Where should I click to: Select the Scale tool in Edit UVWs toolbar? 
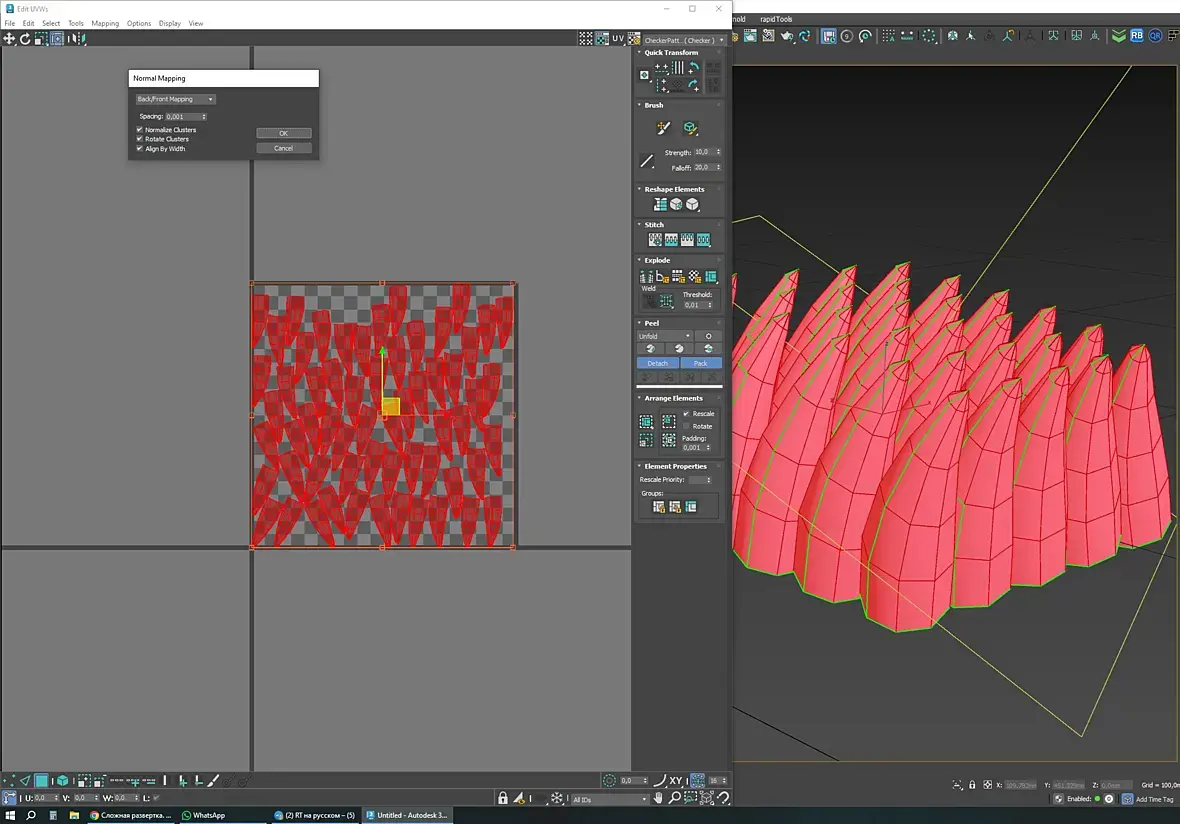point(41,38)
